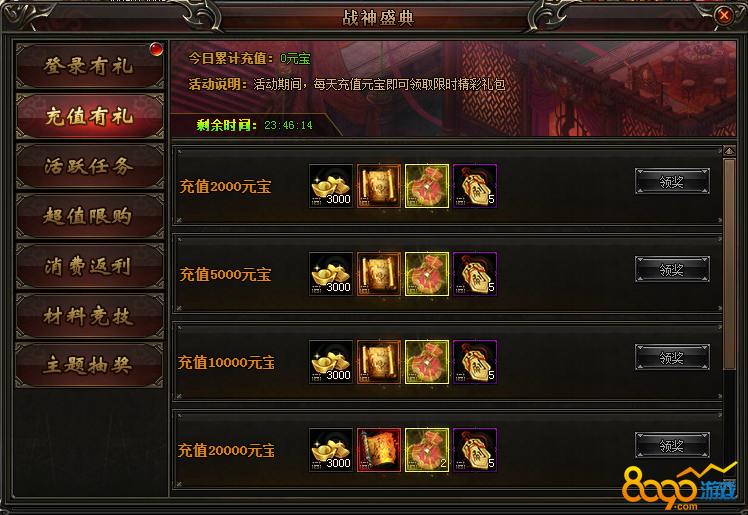
Task: Select the red flaming scroll in 充值20000元宝 row
Action: tap(379, 450)
